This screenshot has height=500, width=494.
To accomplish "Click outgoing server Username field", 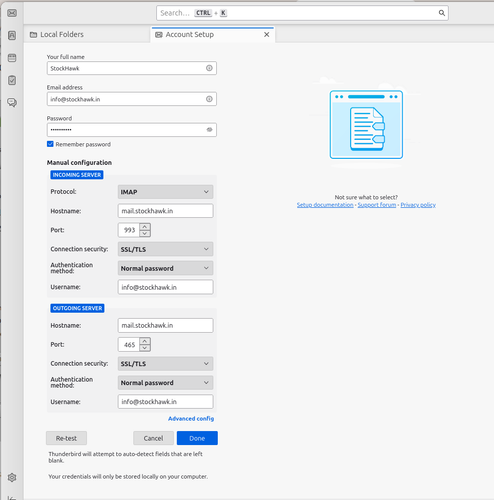I will coord(165,402).
